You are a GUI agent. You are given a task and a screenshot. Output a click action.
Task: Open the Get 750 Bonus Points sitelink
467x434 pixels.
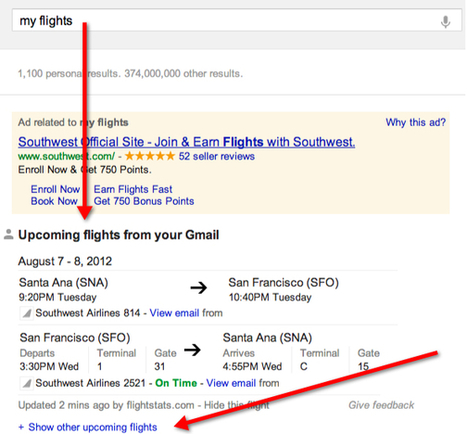pyautogui.click(x=144, y=201)
